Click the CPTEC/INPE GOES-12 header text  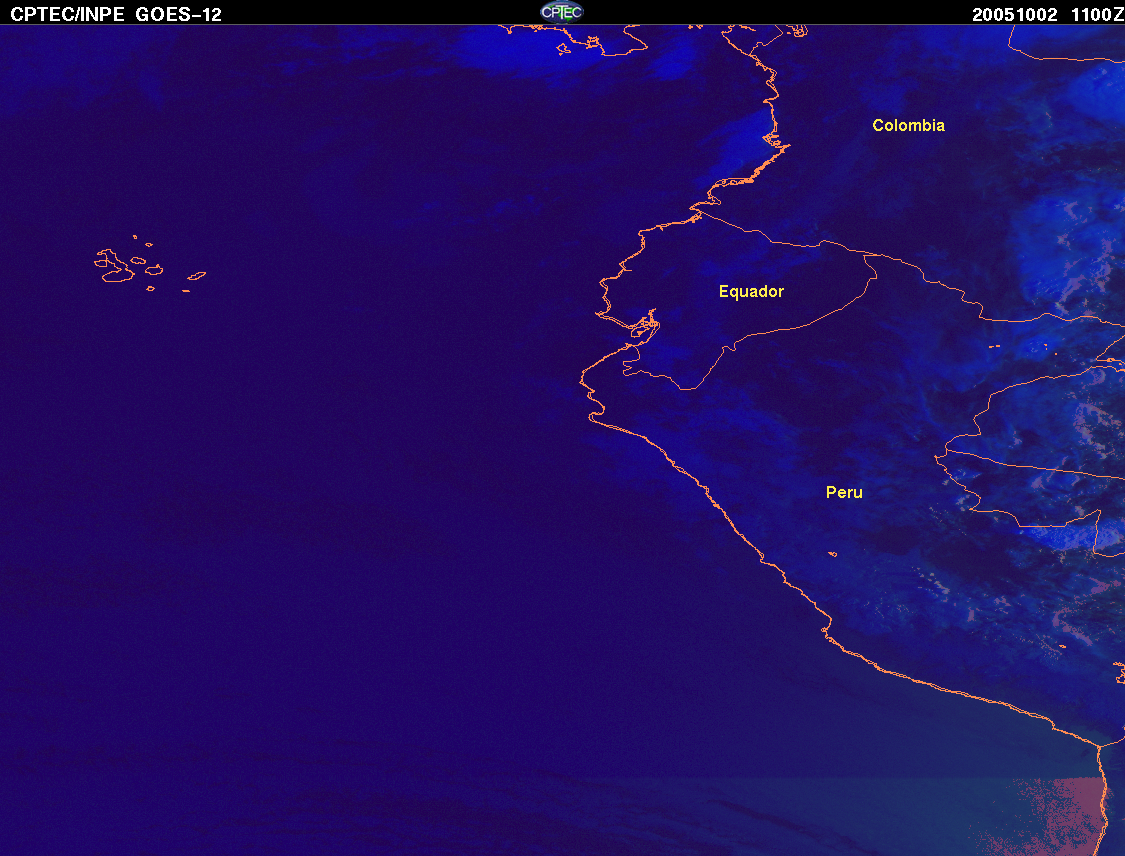pyautogui.click(x=116, y=14)
